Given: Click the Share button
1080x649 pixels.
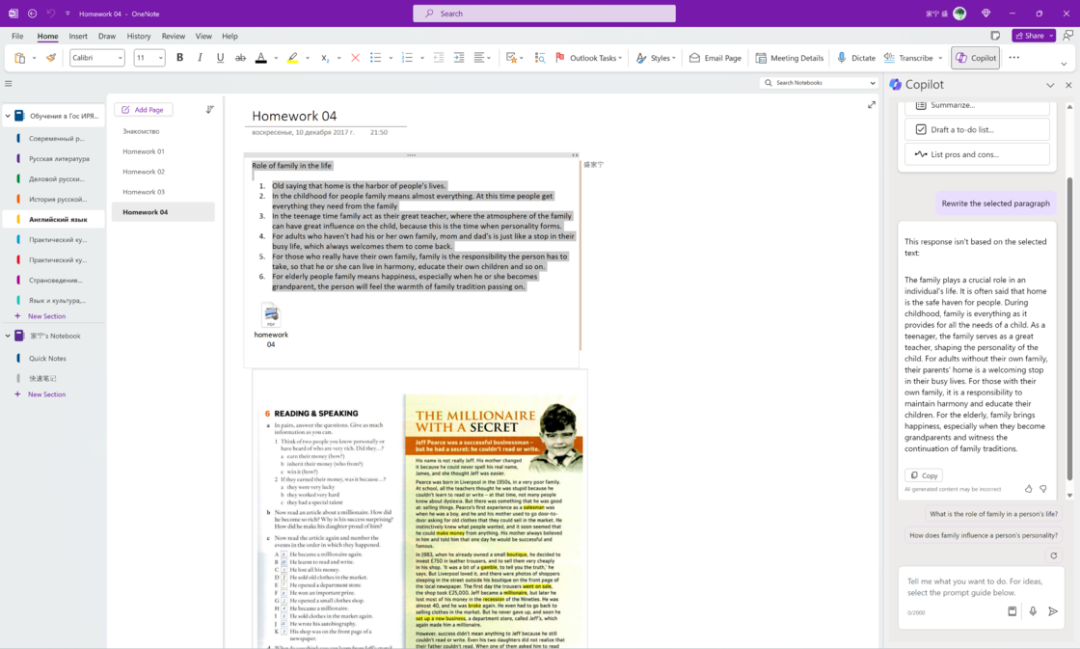Looking at the screenshot, I should (1033, 36).
